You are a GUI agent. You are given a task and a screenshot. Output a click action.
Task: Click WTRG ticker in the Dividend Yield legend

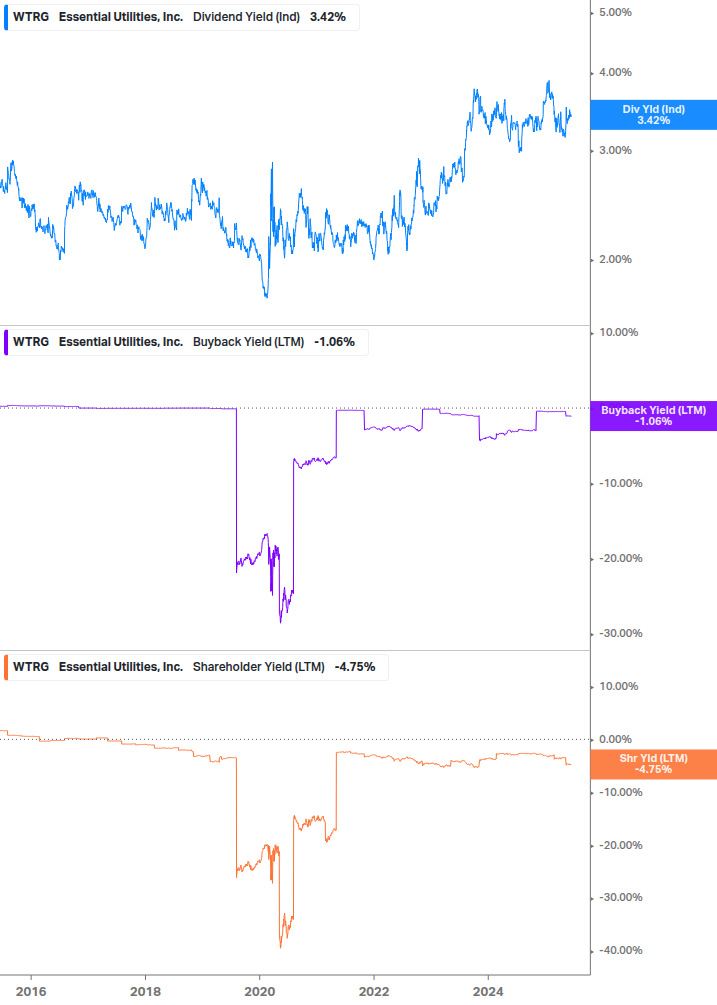tap(31, 17)
